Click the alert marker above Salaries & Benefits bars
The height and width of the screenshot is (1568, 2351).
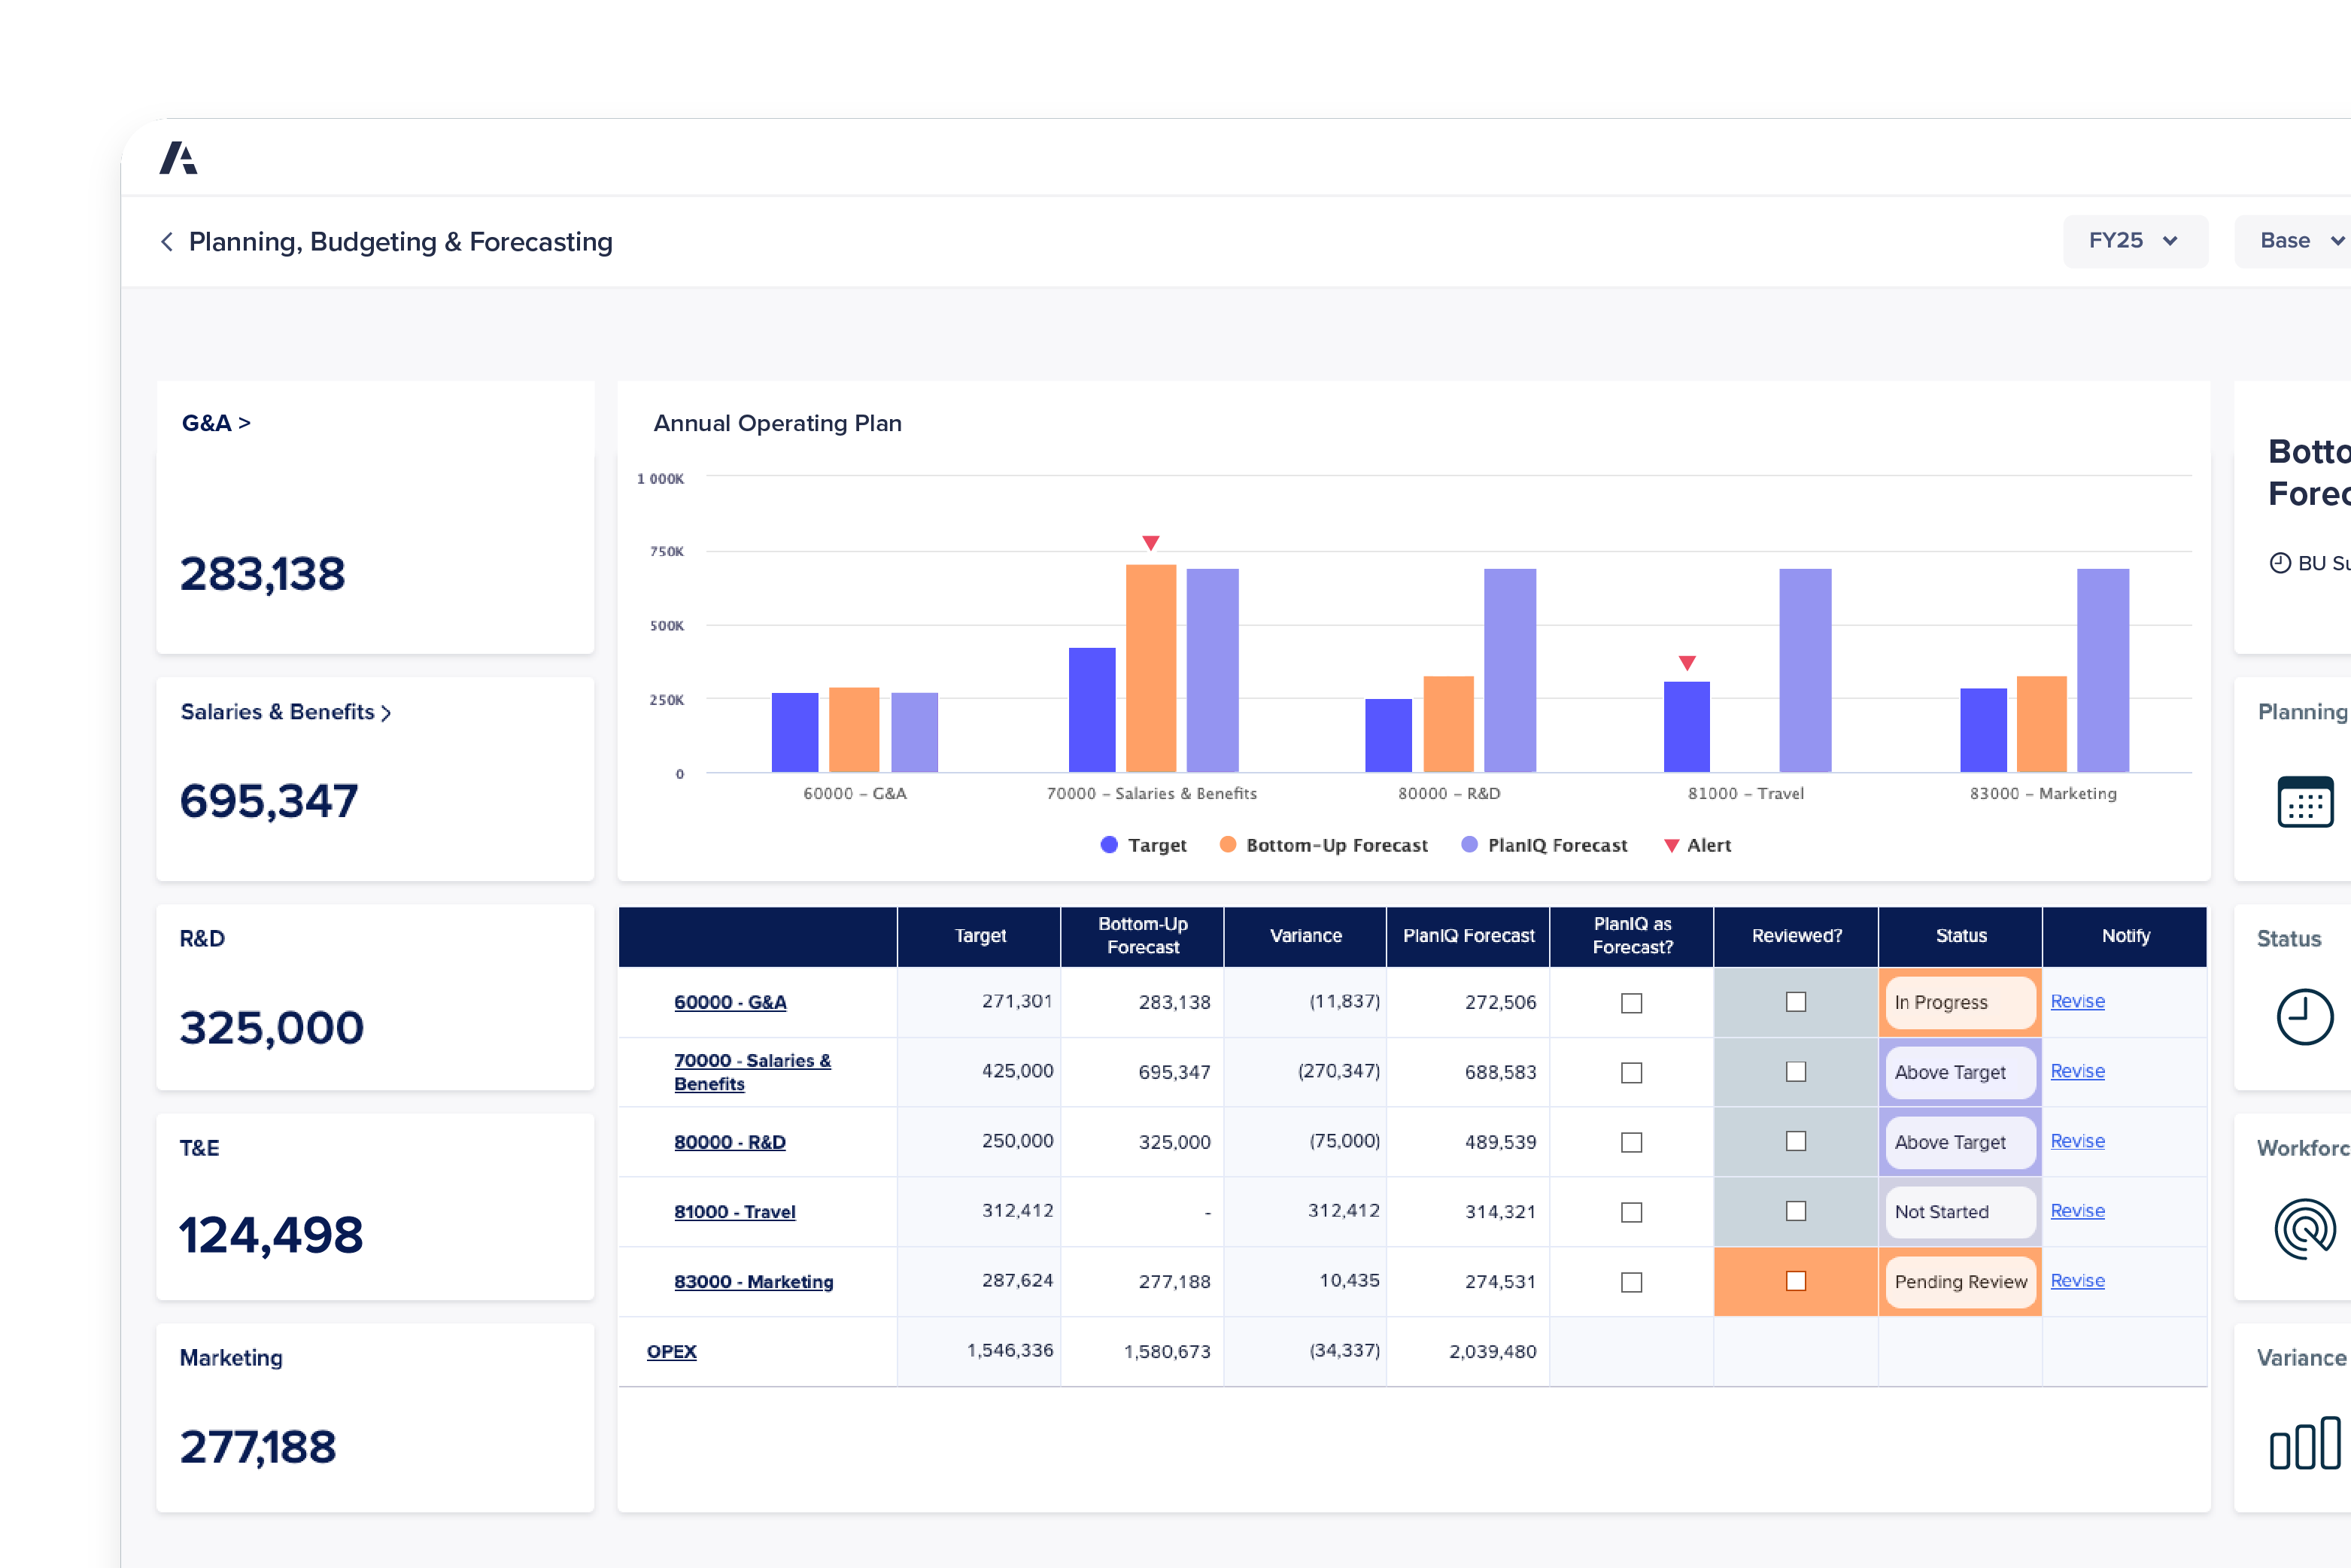tap(1151, 543)
